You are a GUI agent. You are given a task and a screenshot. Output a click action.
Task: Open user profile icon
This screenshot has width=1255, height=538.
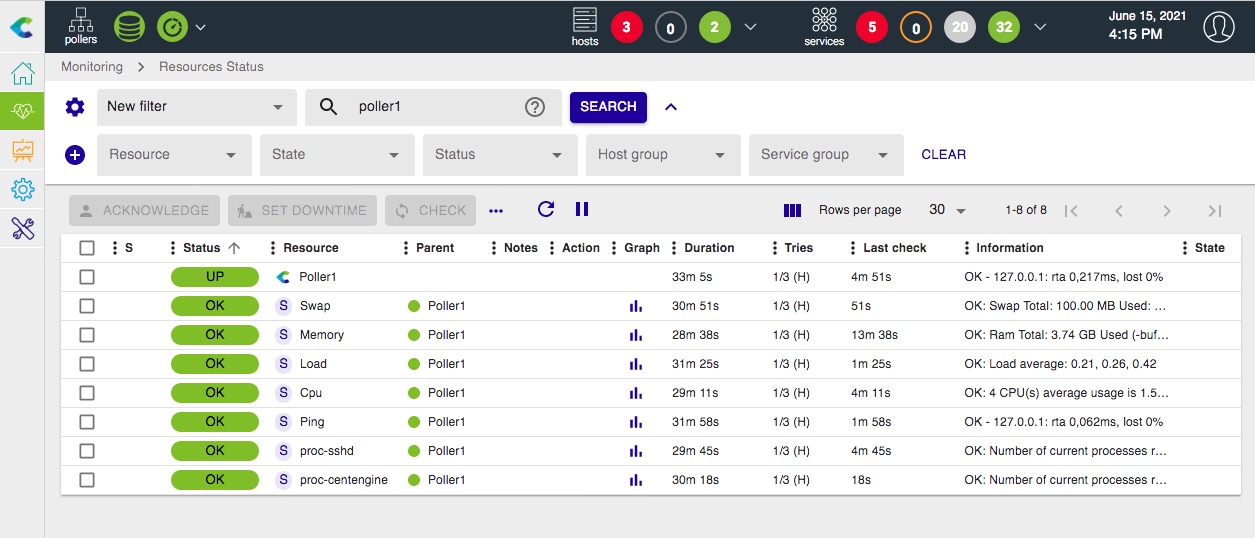[x=1218, y=27]
